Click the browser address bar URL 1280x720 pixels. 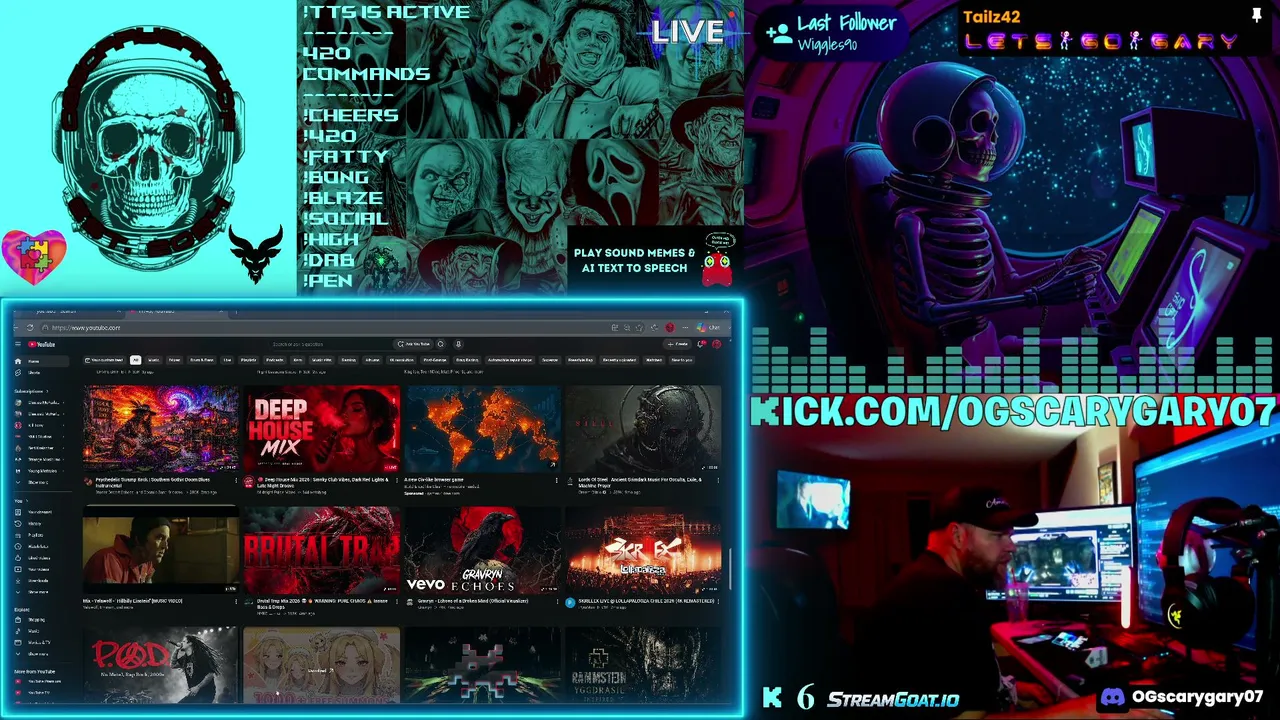86,328
